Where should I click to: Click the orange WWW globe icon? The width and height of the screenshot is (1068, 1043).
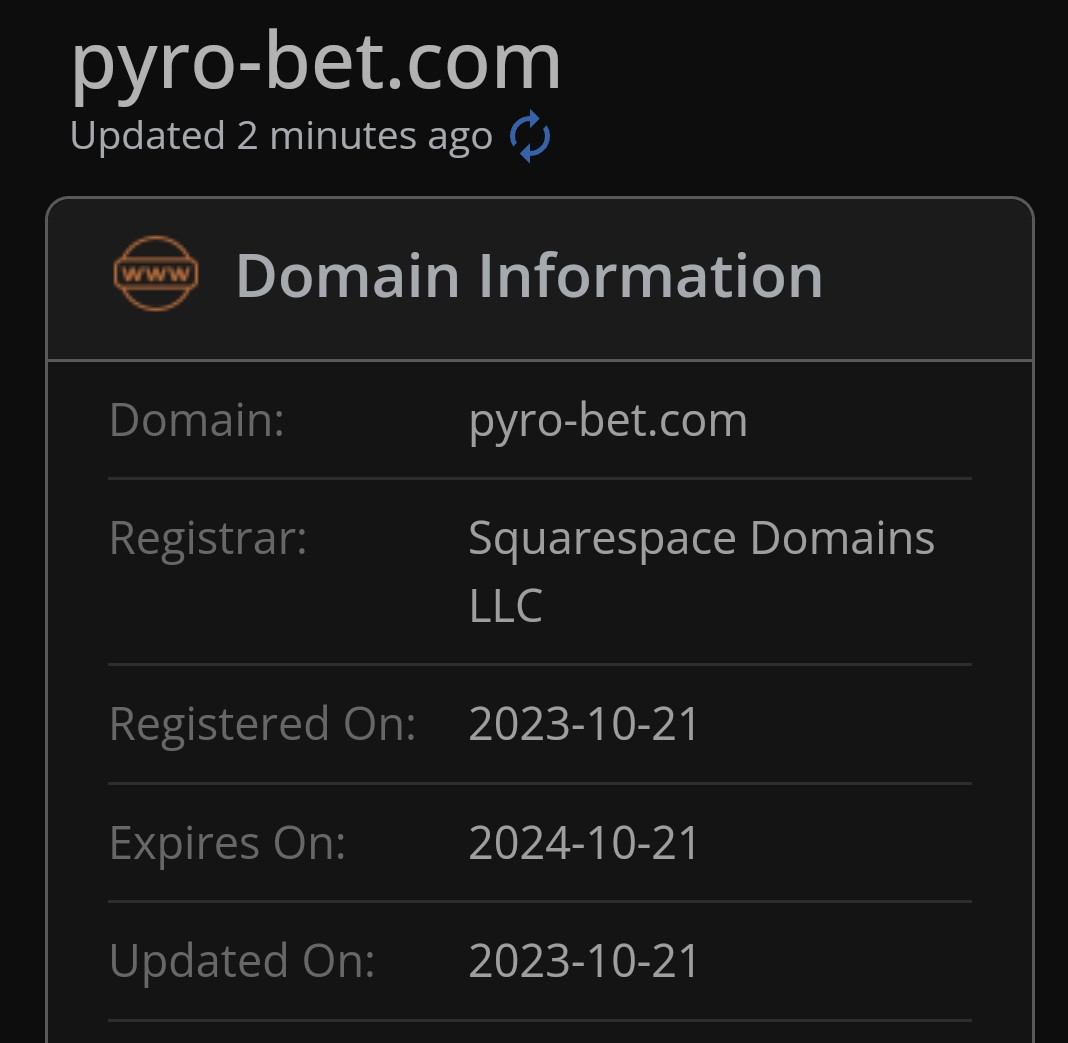coord(156,274)
